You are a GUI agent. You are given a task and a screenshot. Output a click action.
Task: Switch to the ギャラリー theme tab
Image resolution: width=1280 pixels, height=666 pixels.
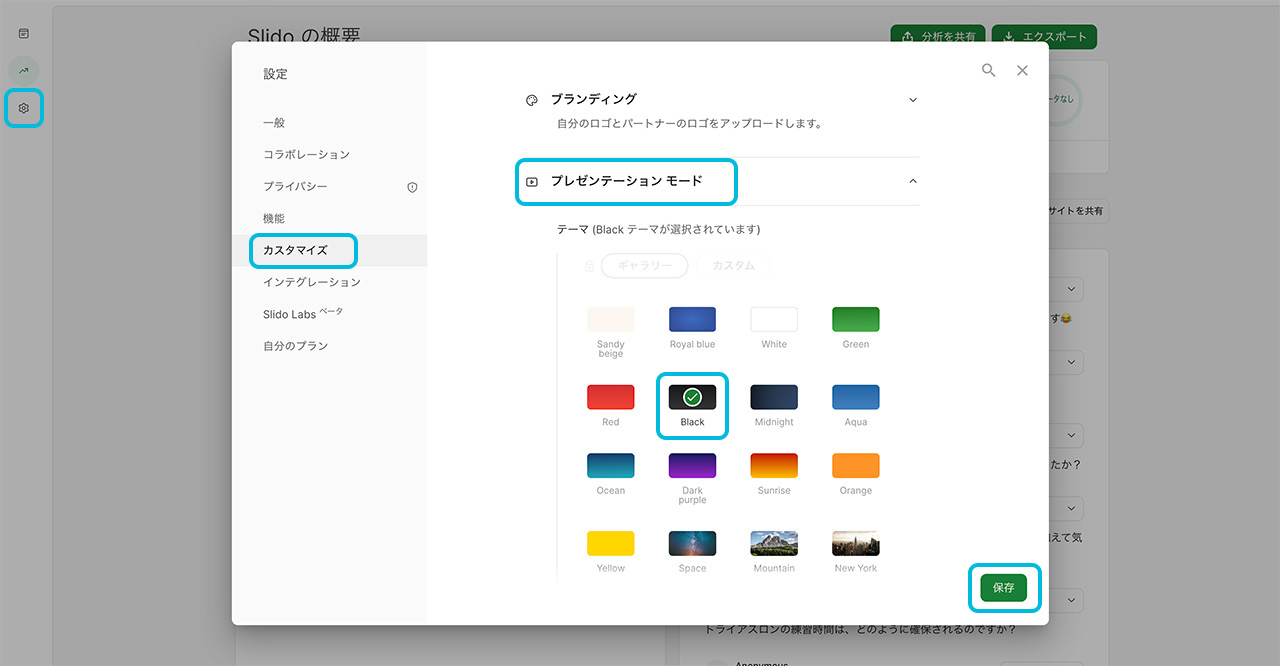pyautogui.click(x=644, y=266)
